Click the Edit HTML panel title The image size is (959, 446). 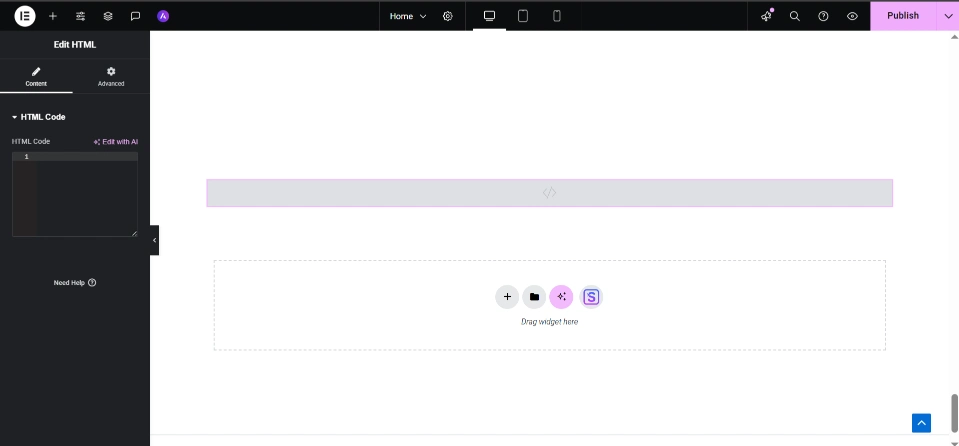75,45
